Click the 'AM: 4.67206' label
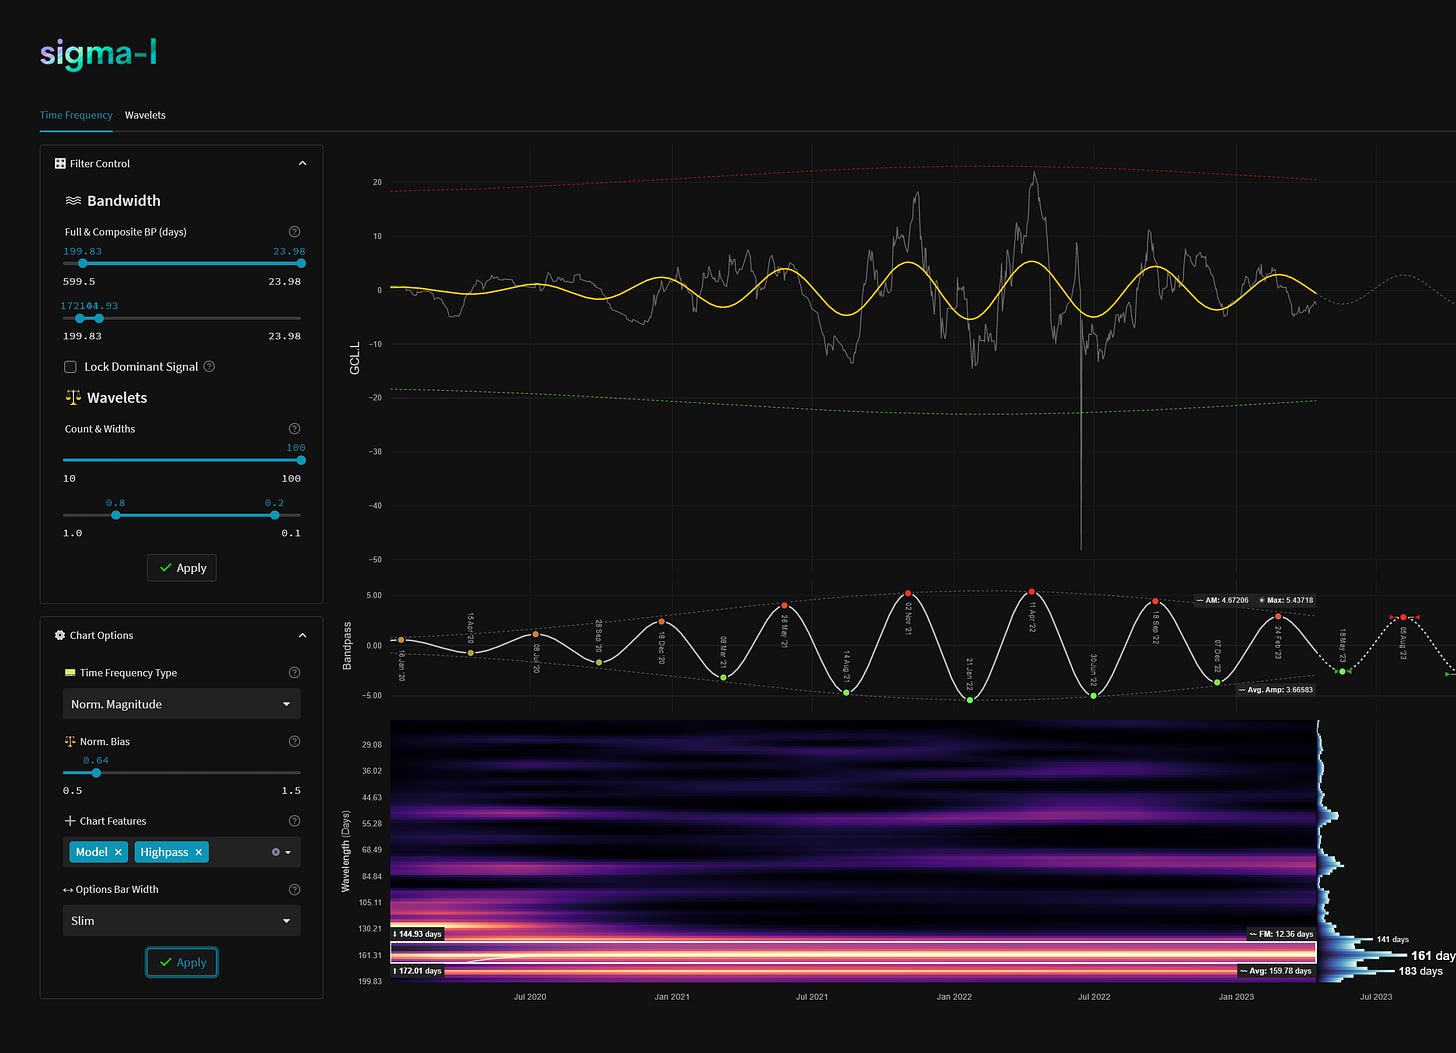This screenshot has width=1456, height=1053. pos(1224,600)
